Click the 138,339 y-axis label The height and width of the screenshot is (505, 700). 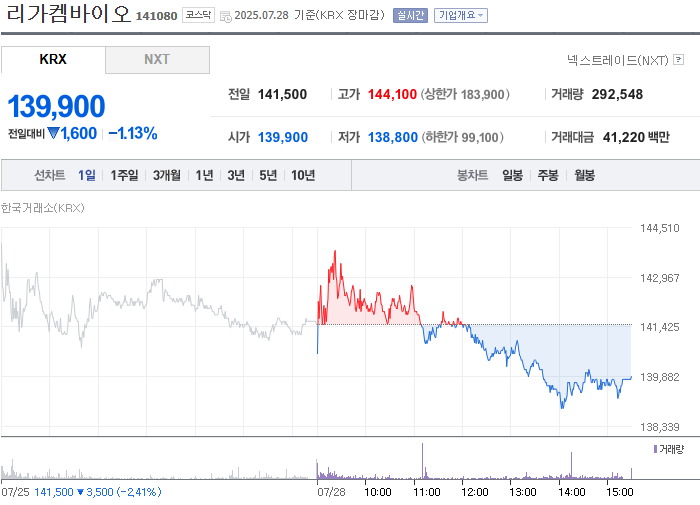(x=659, y=427)
